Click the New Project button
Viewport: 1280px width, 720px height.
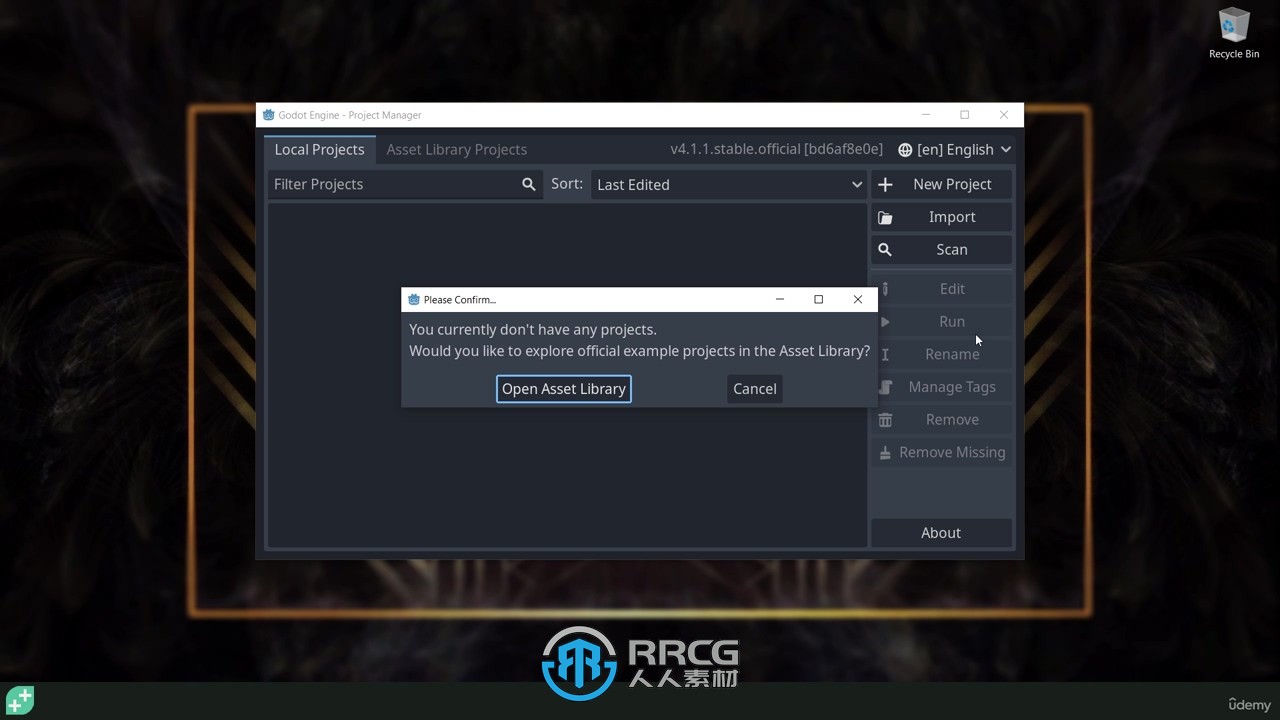[x=941, y=185]
